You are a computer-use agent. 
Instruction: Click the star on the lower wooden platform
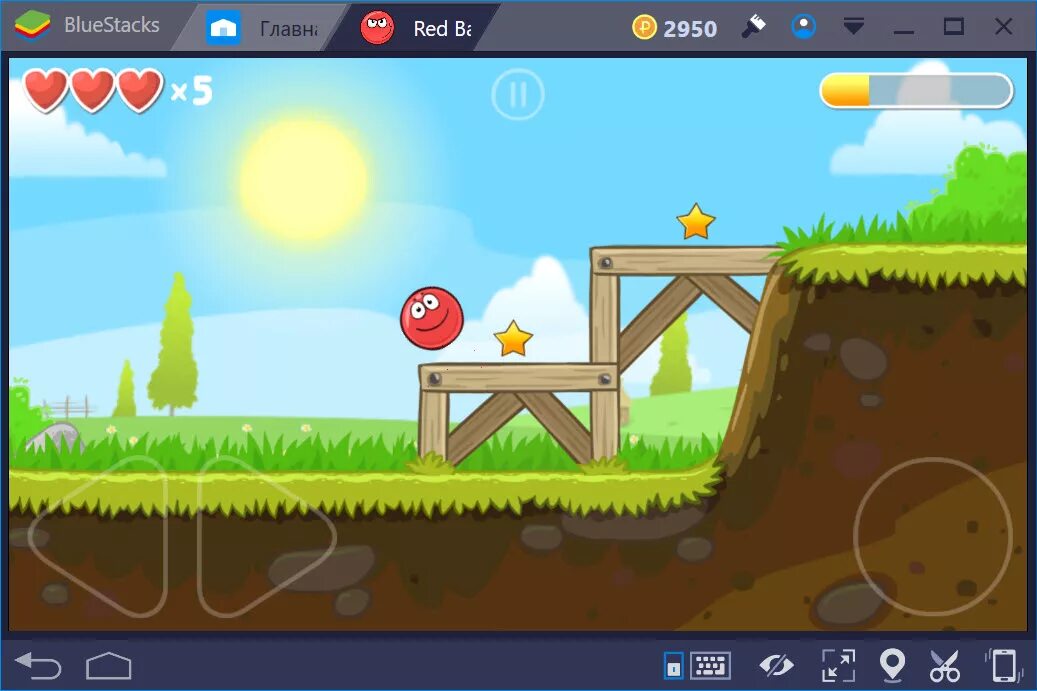tap(513, 339)
